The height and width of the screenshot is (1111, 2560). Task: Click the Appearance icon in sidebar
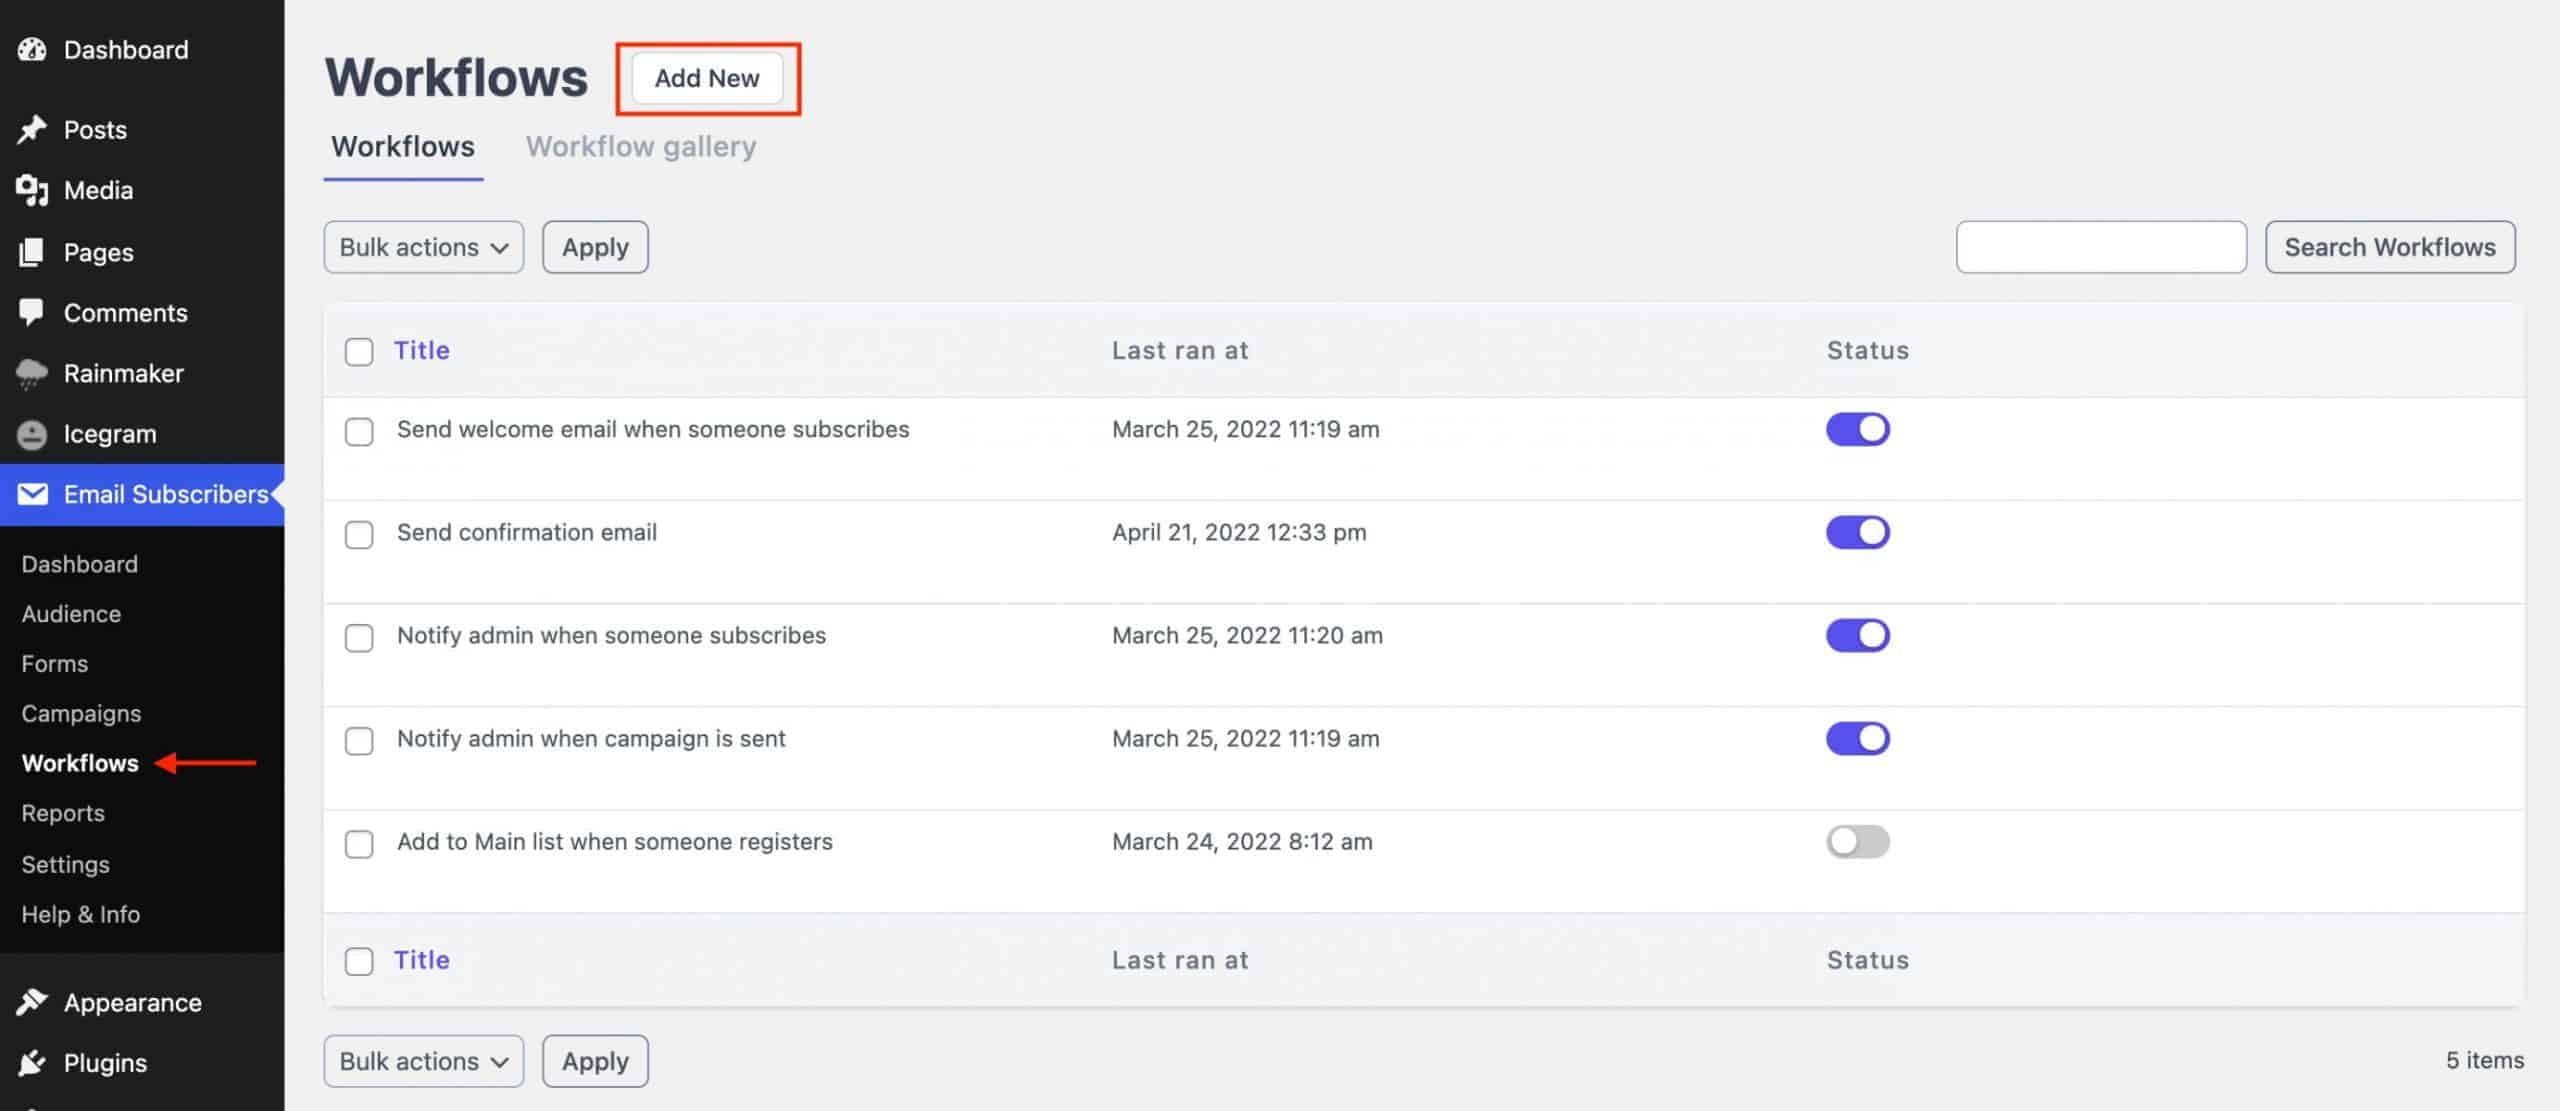(x=31, y=1003)
